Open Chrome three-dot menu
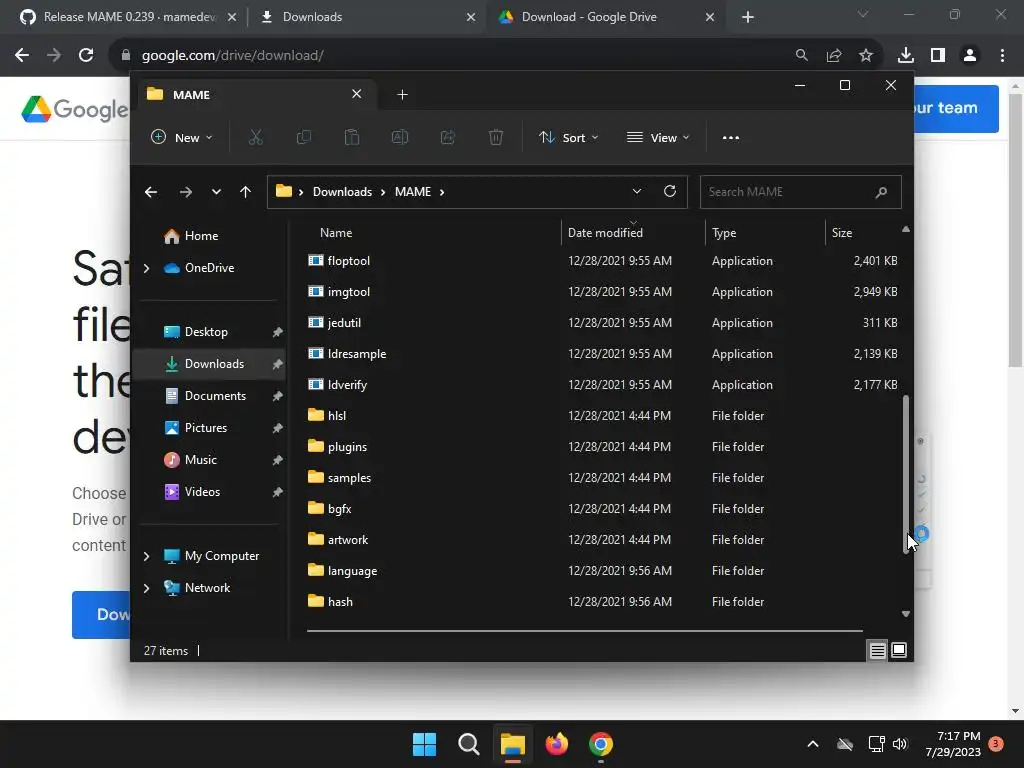This screenshot has width=1024, height=768. (x=1002, y=56)
